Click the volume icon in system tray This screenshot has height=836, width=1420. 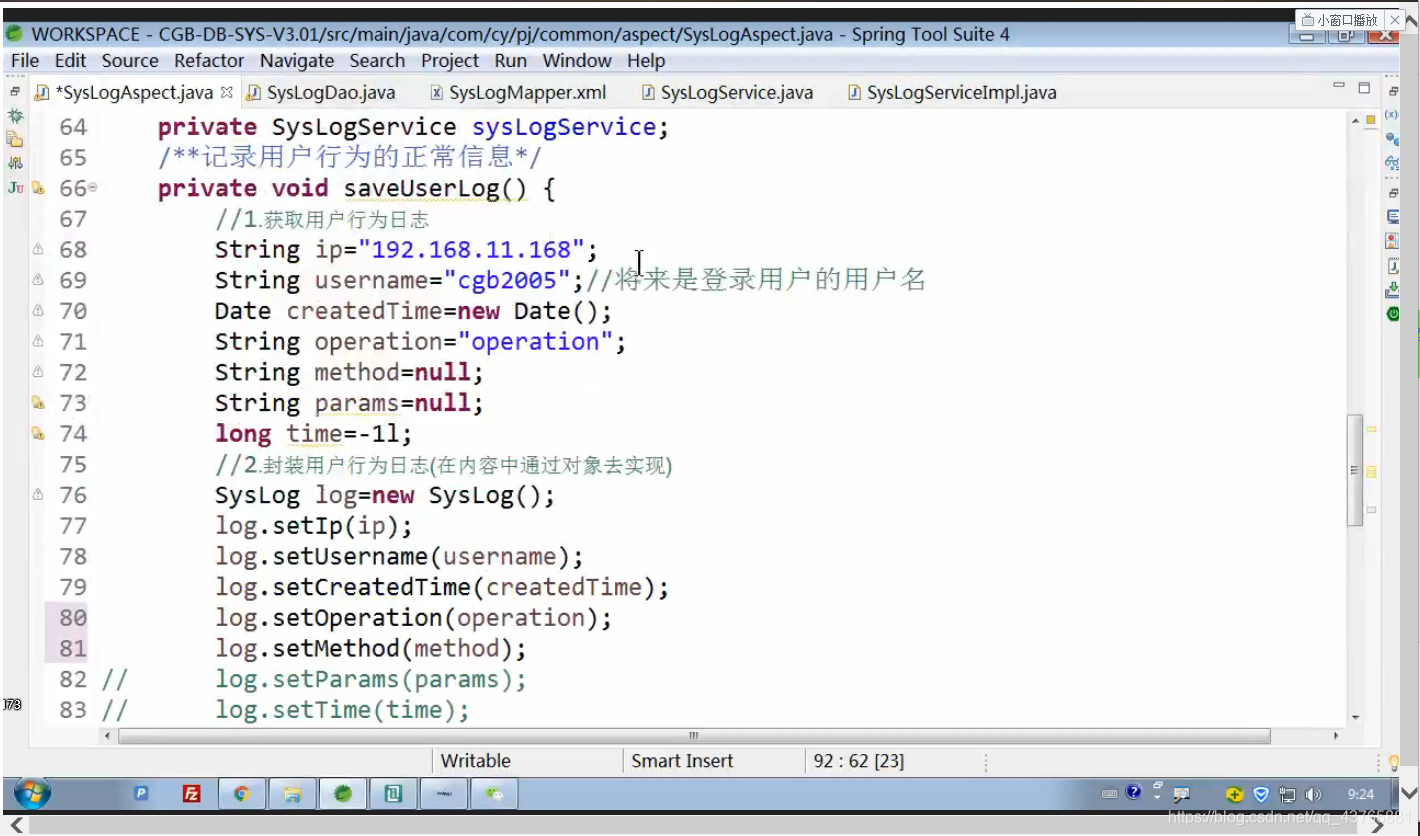coord(1314,795)
